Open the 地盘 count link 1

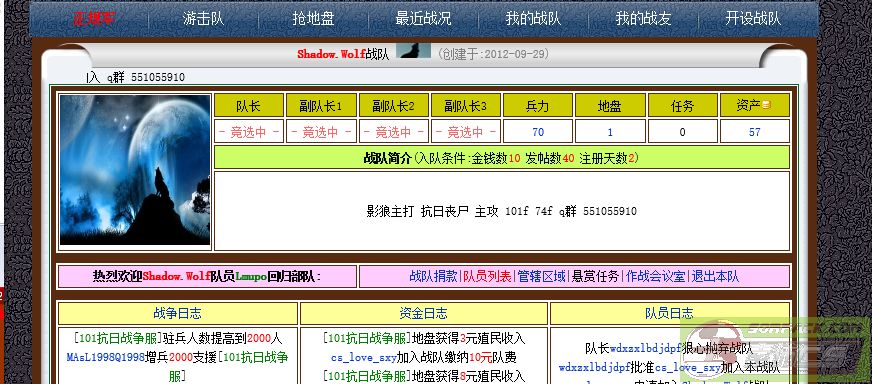[610, 132]
